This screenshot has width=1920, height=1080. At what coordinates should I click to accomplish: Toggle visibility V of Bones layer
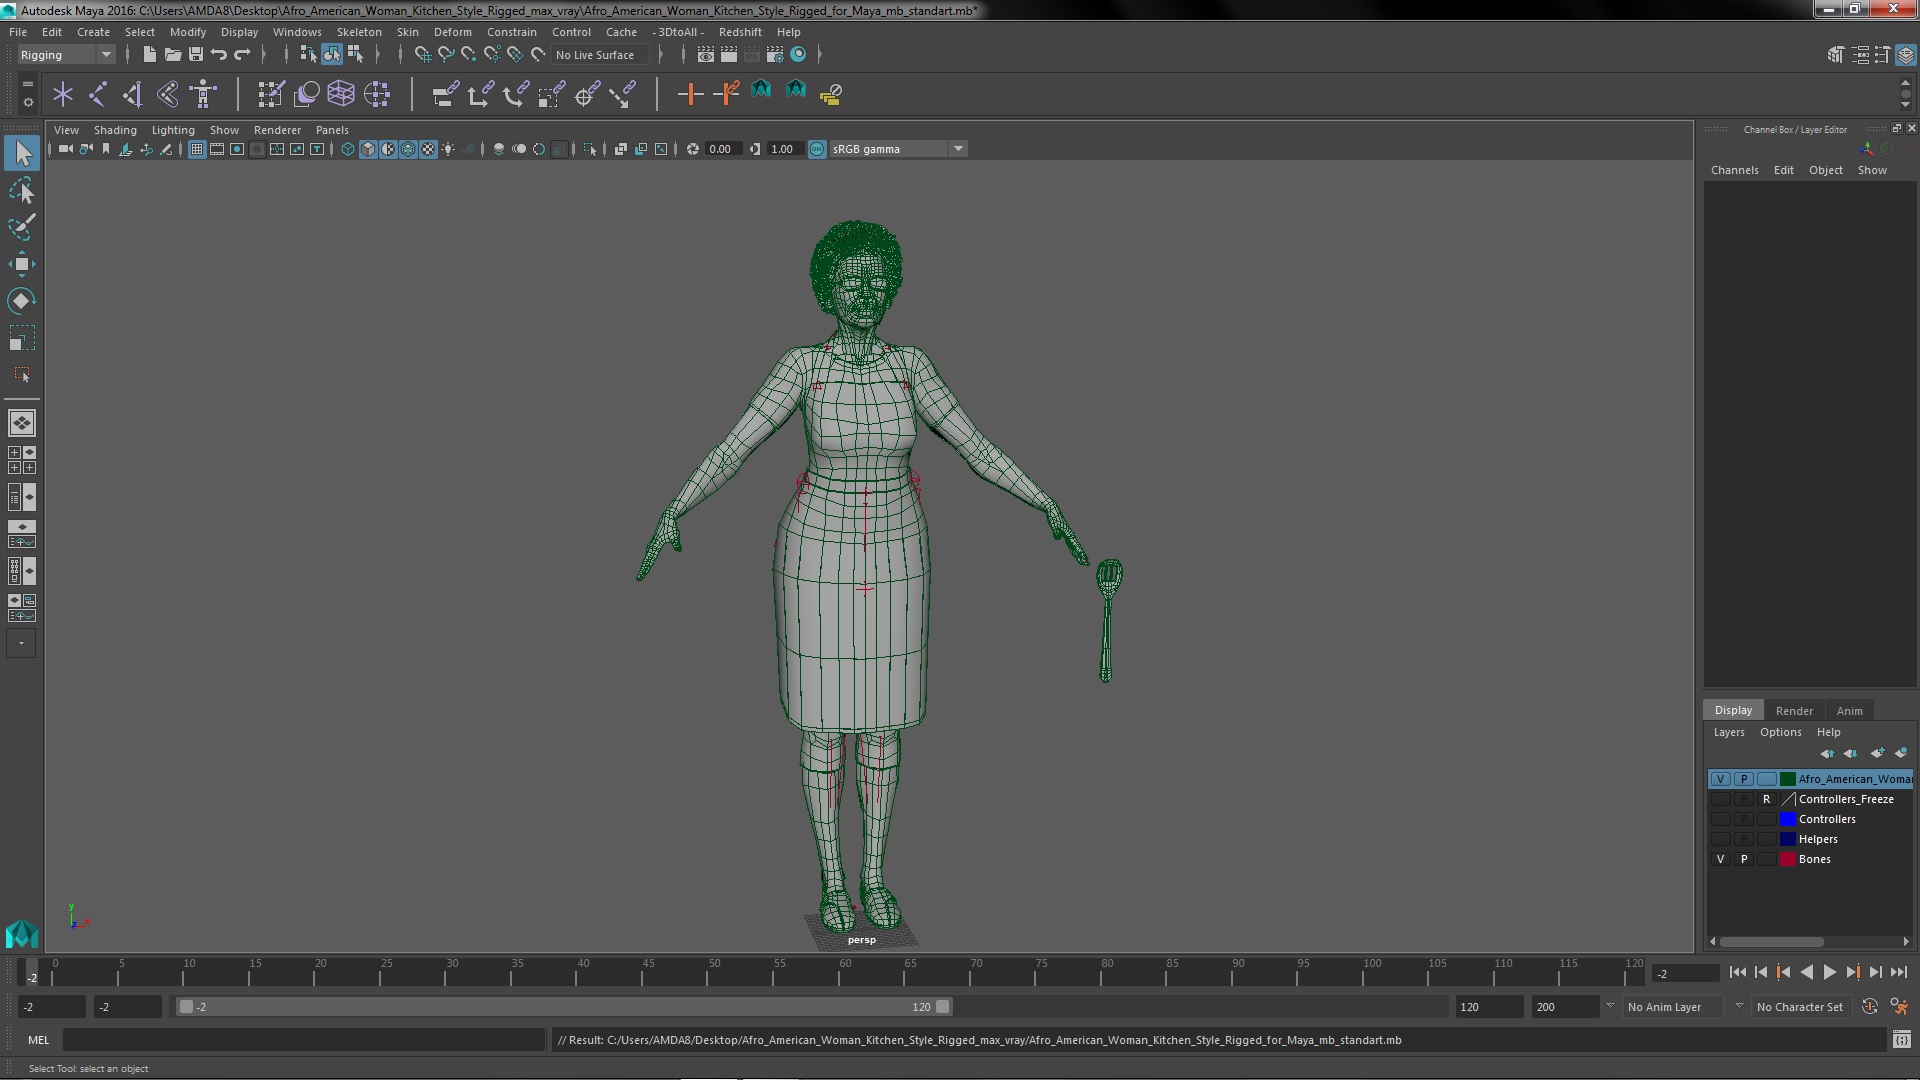pyautogui.click(x=1720, y=859)
